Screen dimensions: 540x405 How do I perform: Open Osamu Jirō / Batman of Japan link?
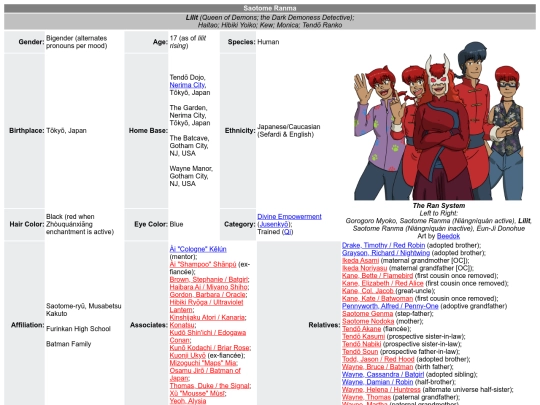pos(205,374)
